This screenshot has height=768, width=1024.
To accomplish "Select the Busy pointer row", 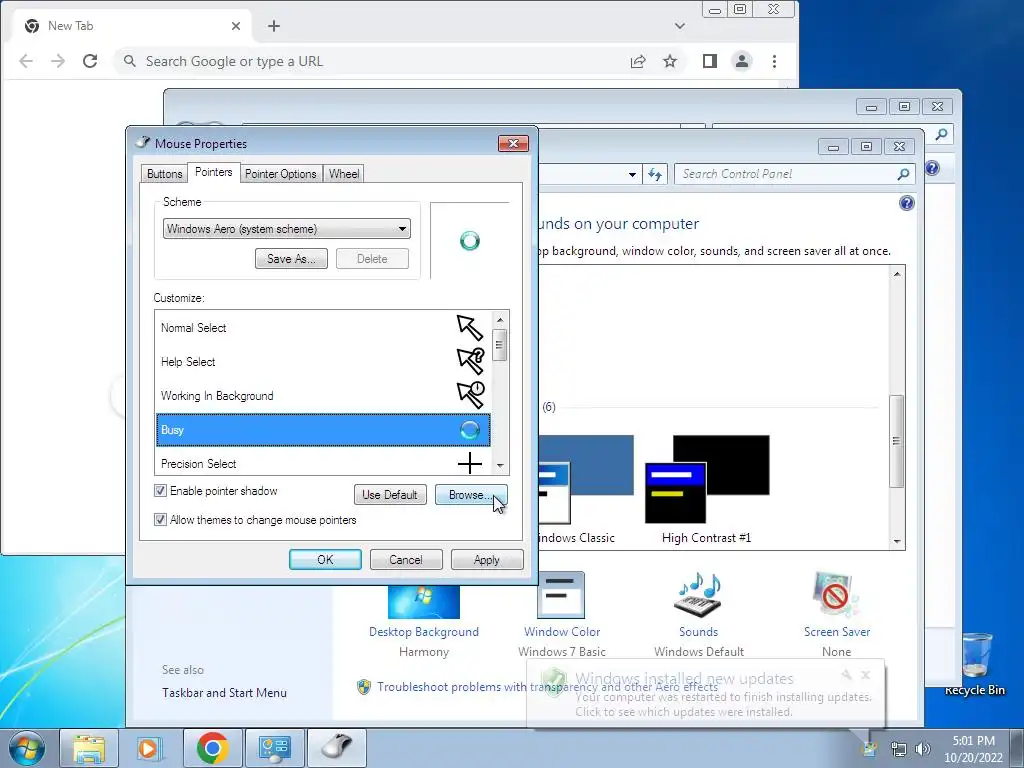I will 323,430.
